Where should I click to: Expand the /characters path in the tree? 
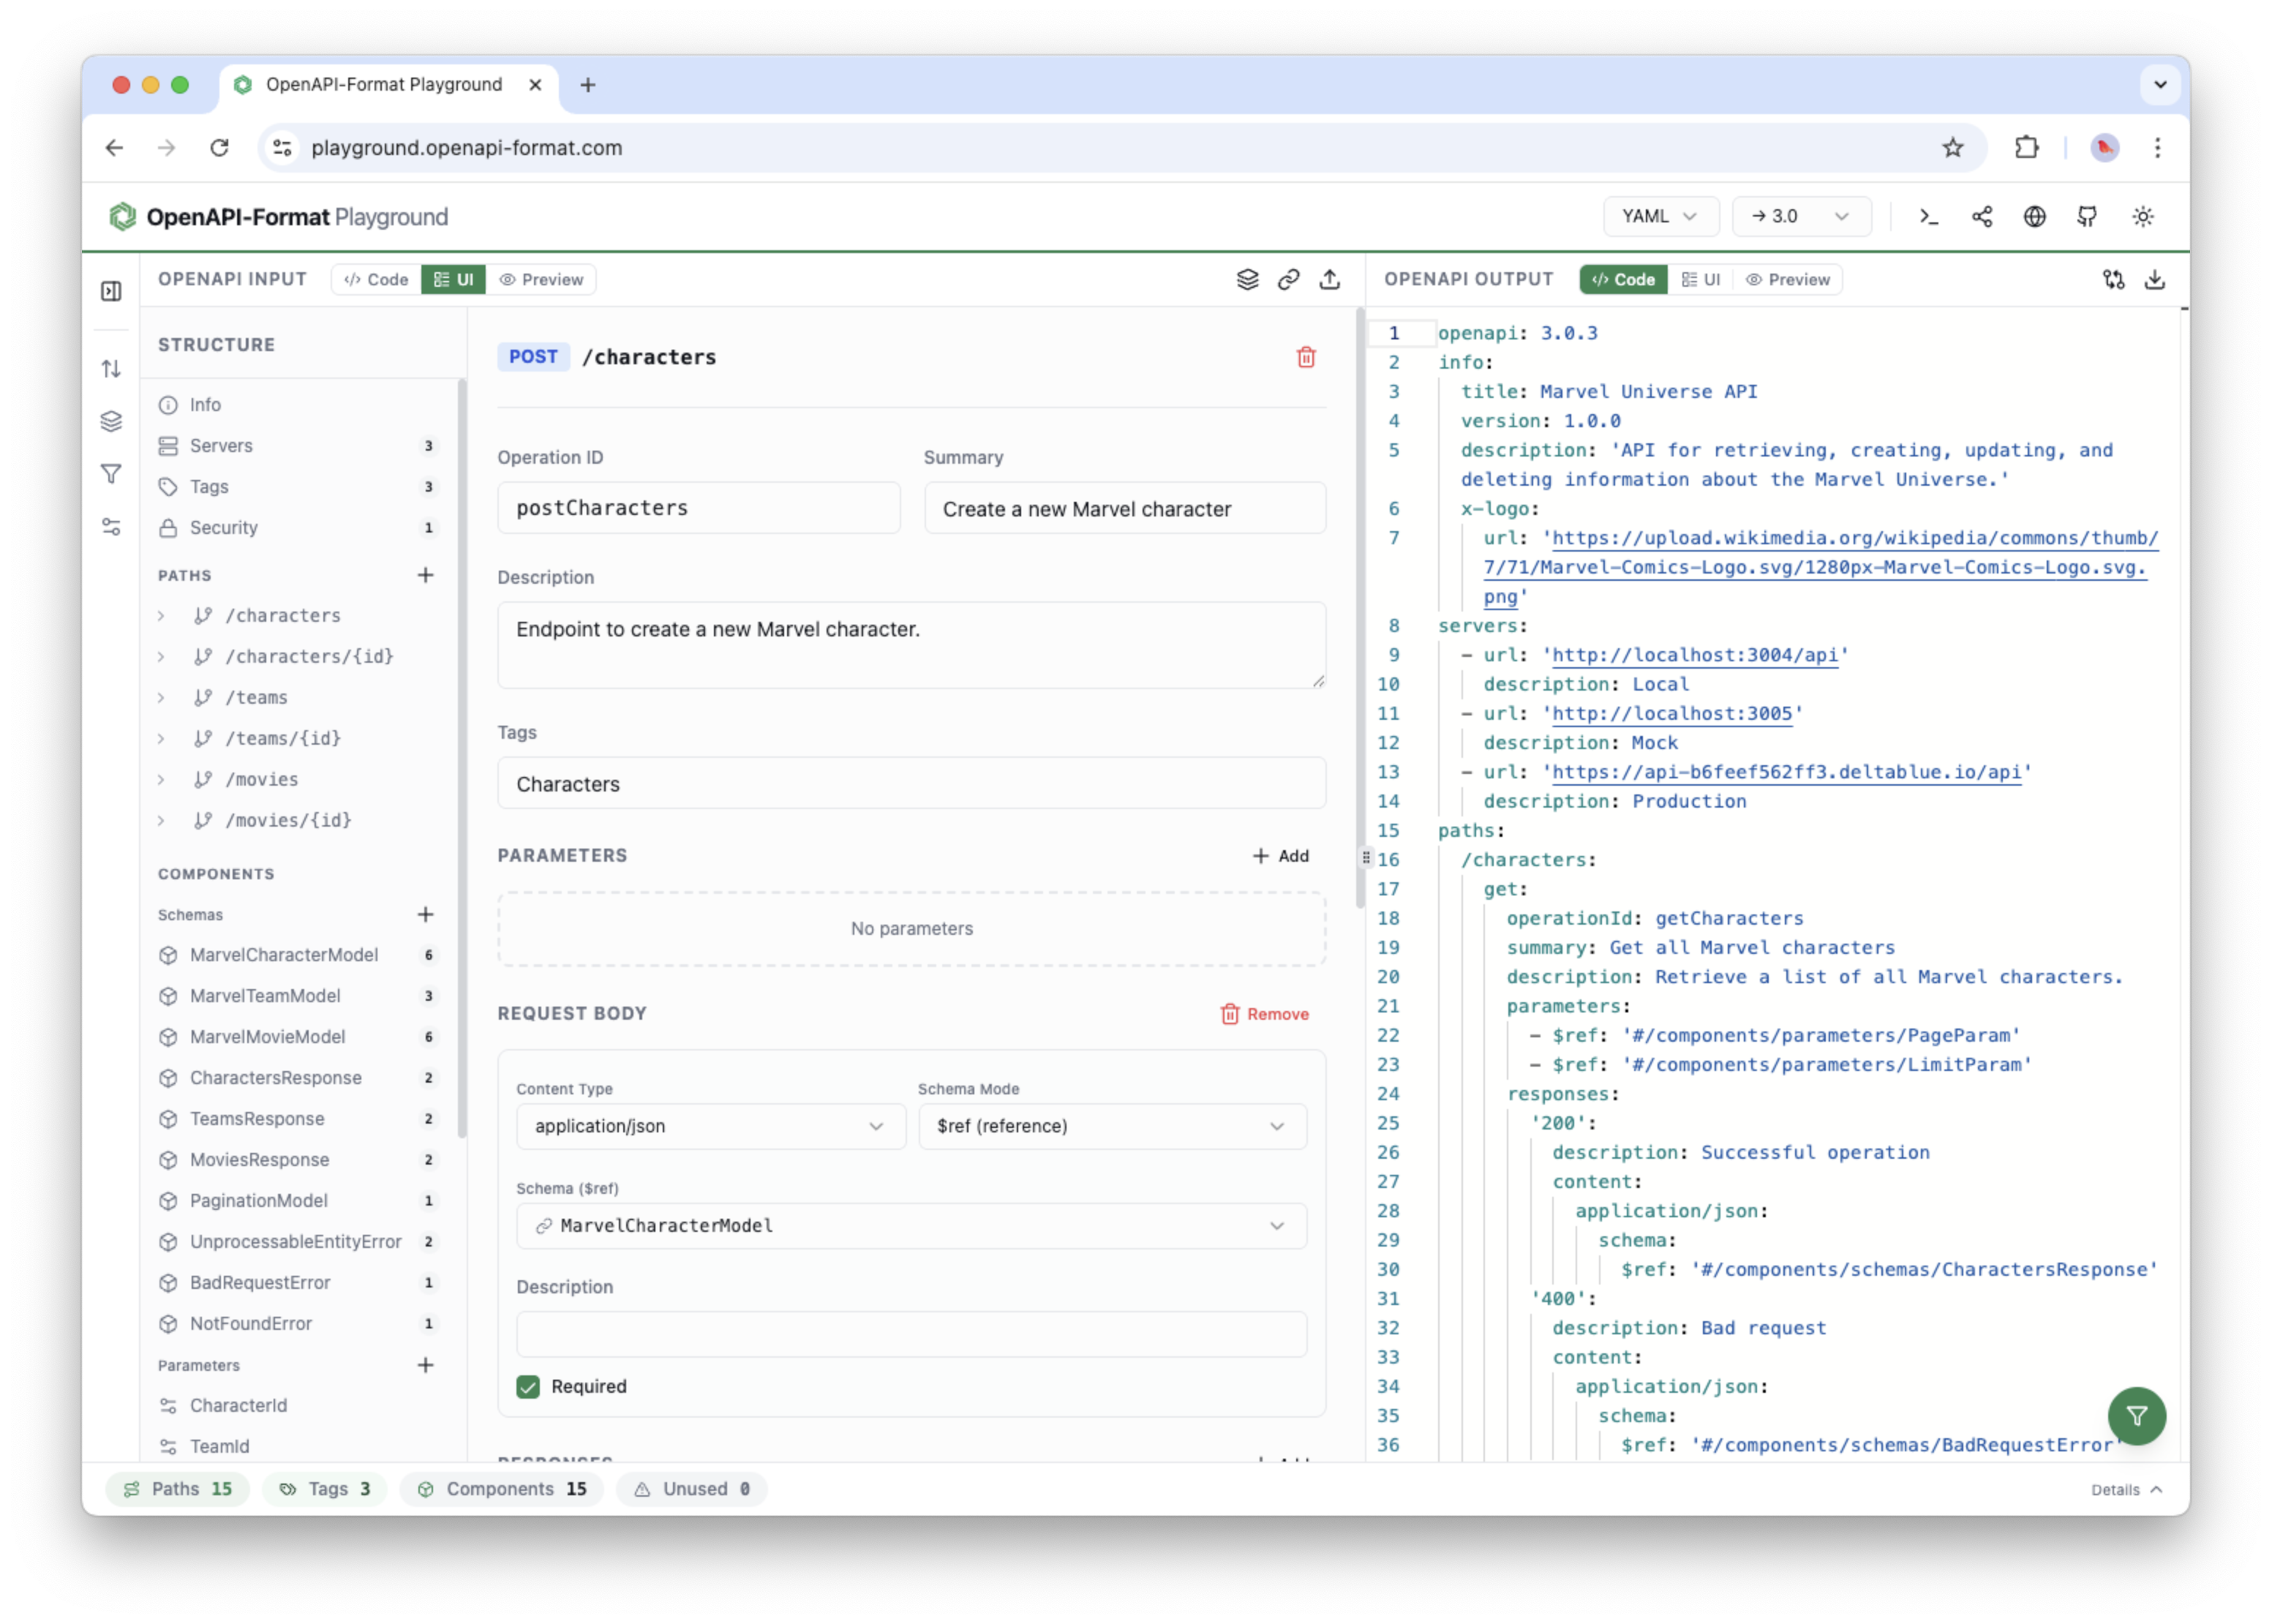[x=162, y=615]
